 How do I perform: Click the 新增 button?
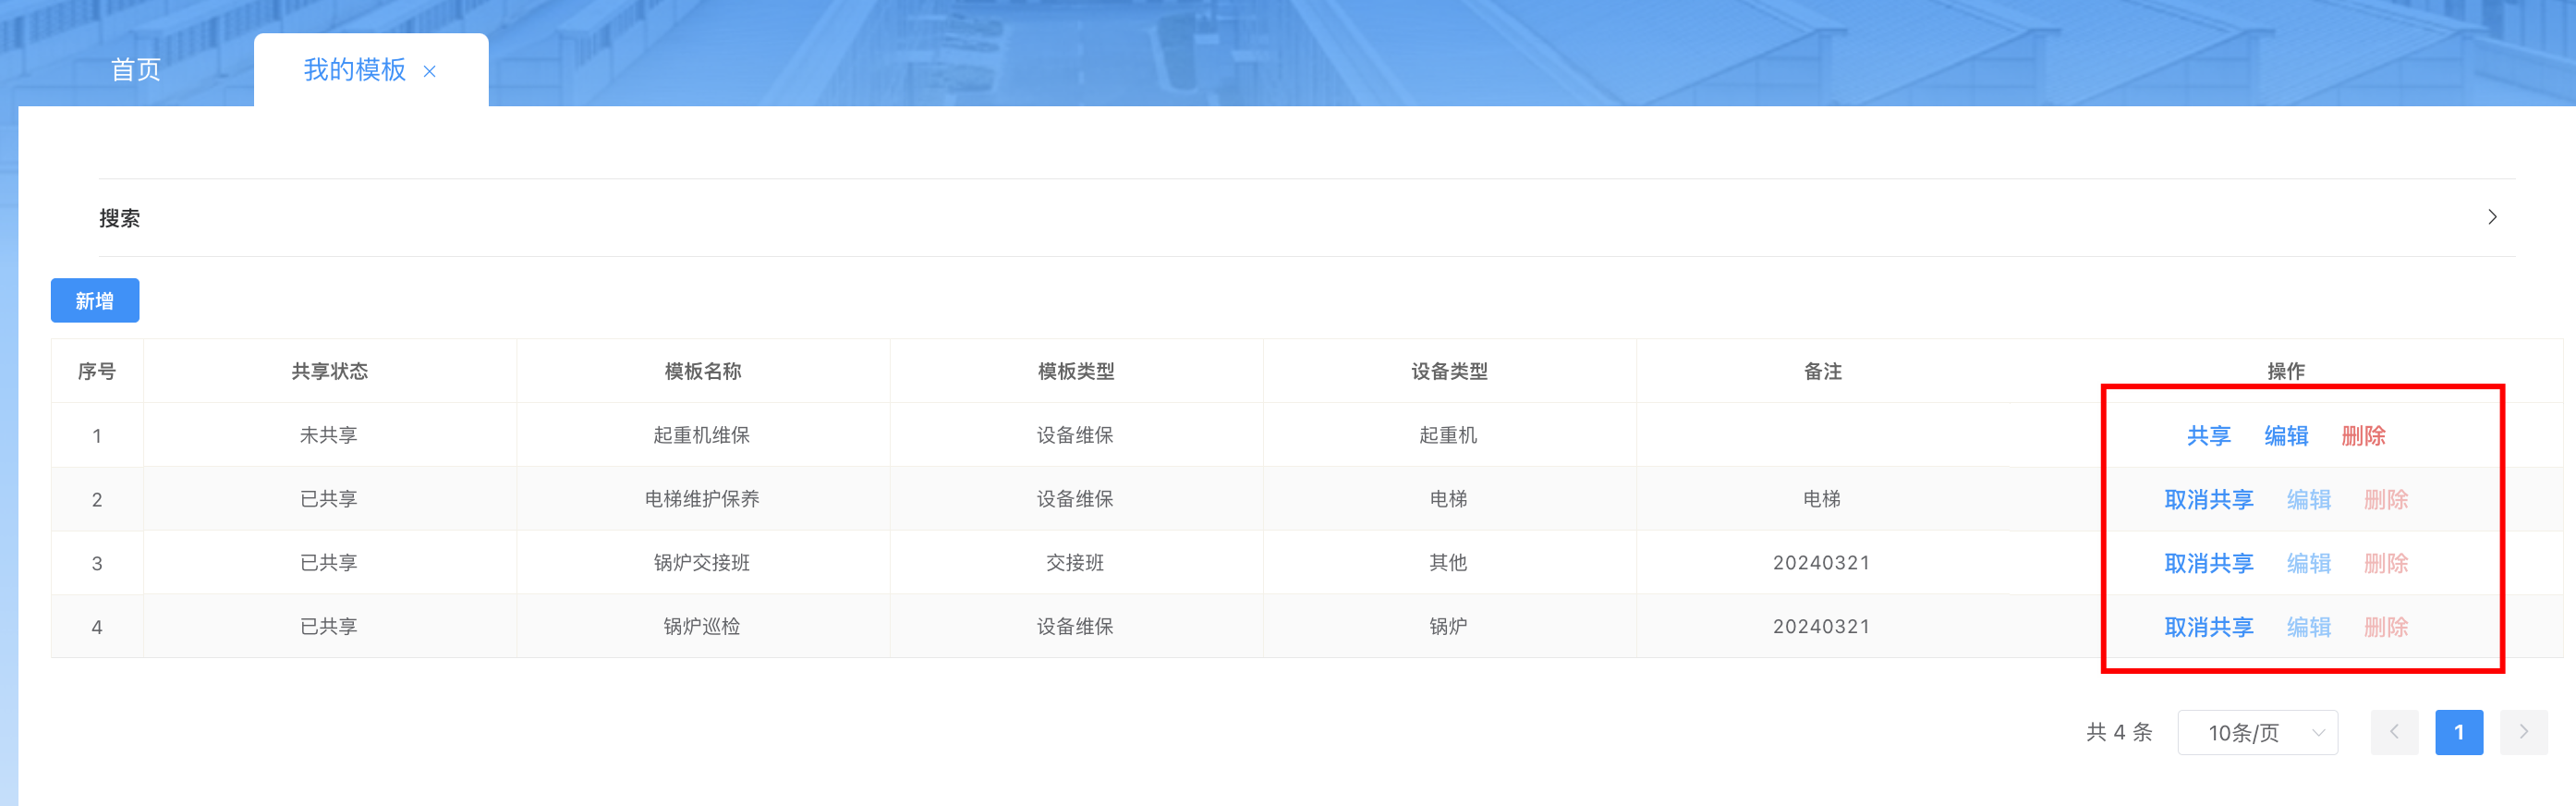coord(95,300)
